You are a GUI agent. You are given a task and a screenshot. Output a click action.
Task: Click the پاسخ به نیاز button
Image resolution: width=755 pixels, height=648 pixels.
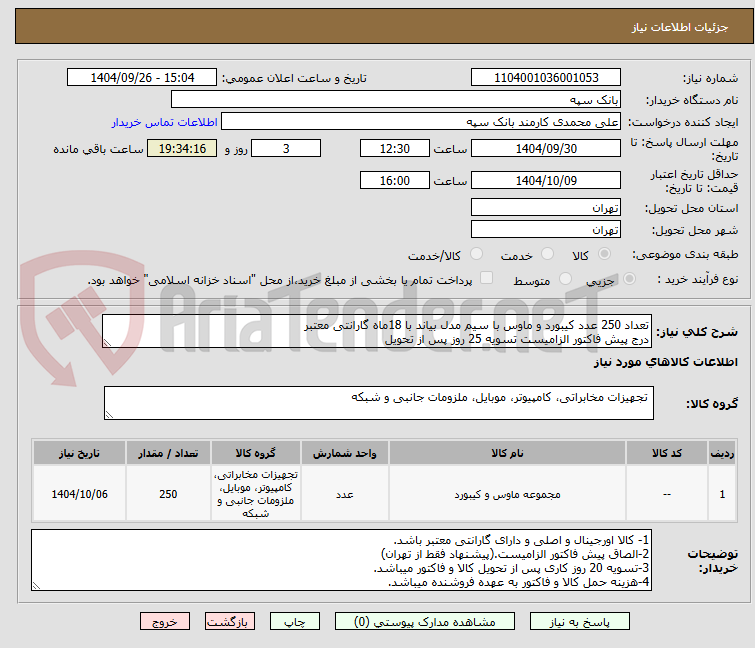579,622
